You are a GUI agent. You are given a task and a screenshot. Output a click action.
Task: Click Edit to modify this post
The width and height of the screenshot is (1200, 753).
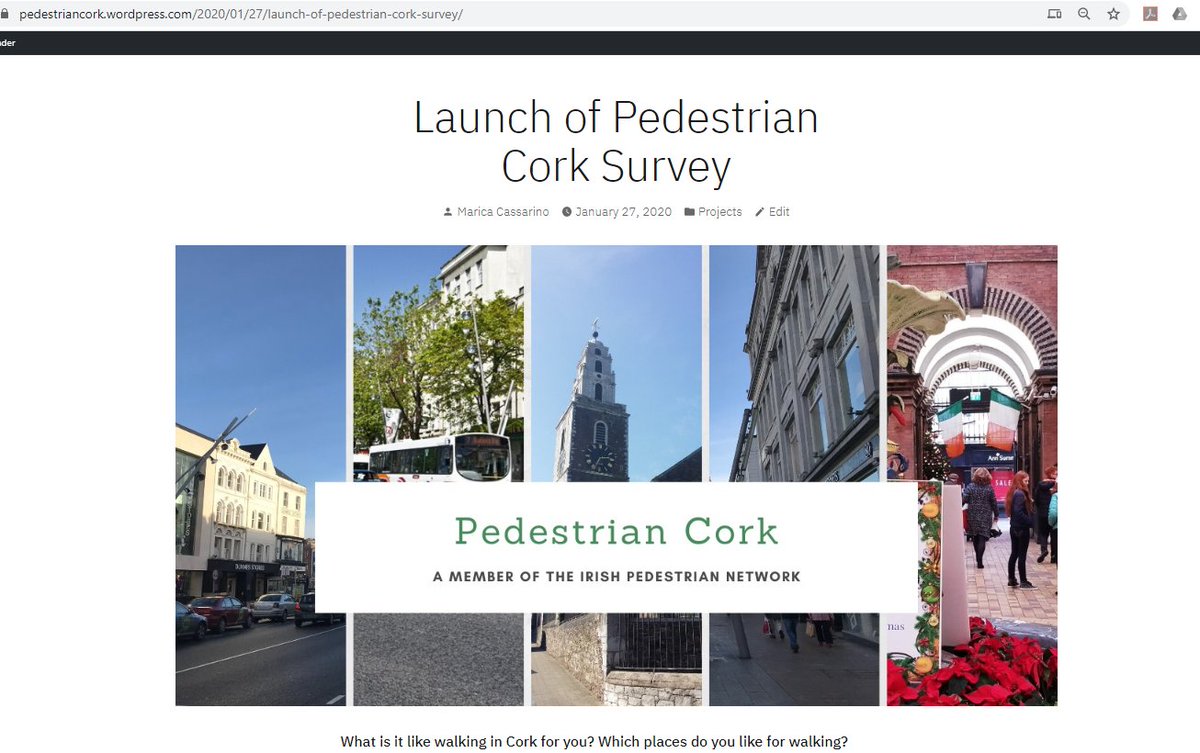[778, 211]
